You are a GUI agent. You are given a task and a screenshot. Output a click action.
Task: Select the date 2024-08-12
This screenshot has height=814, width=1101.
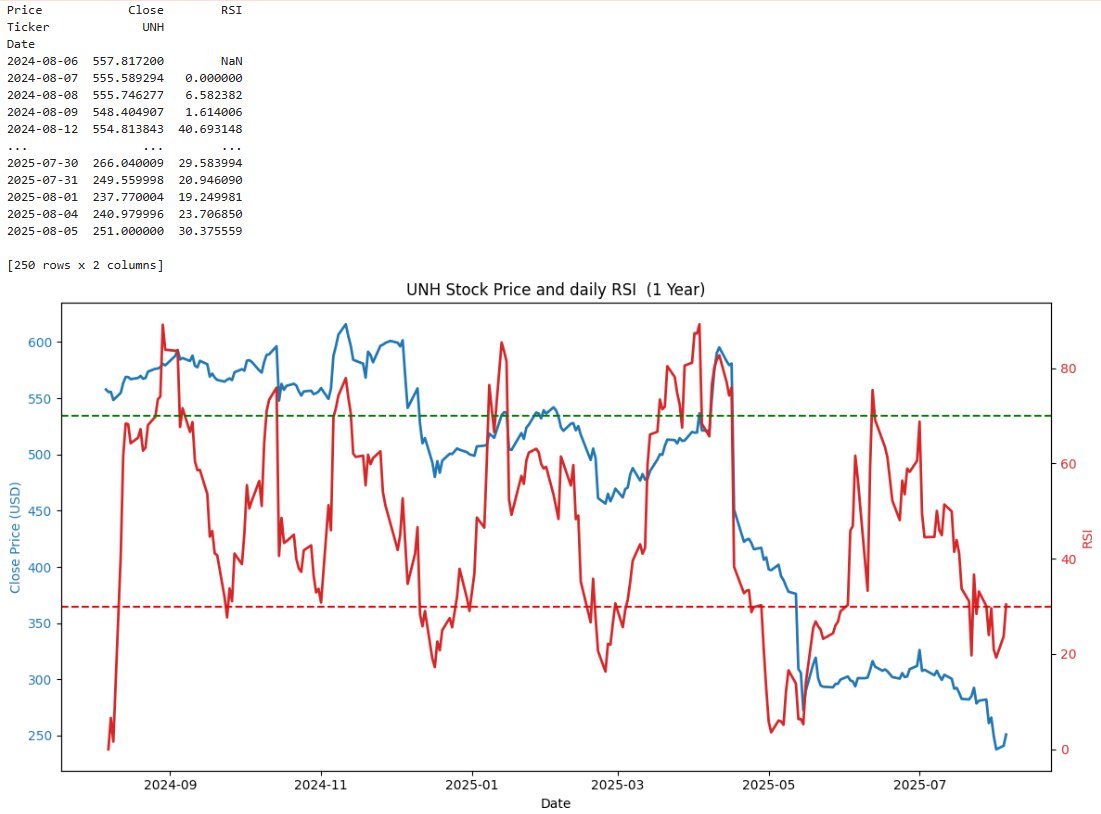[x=43, y=129]
